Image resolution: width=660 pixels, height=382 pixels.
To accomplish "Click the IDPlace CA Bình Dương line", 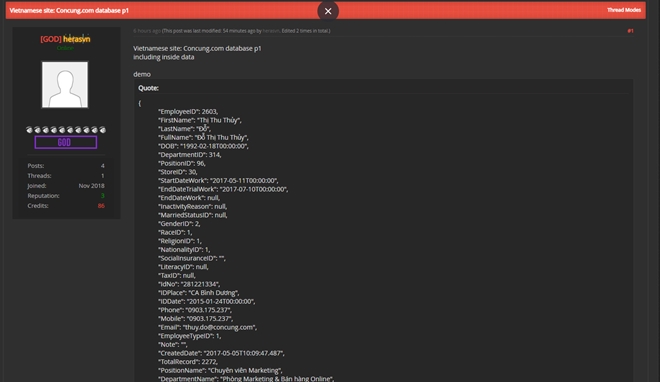I will [x=199, y=293].
